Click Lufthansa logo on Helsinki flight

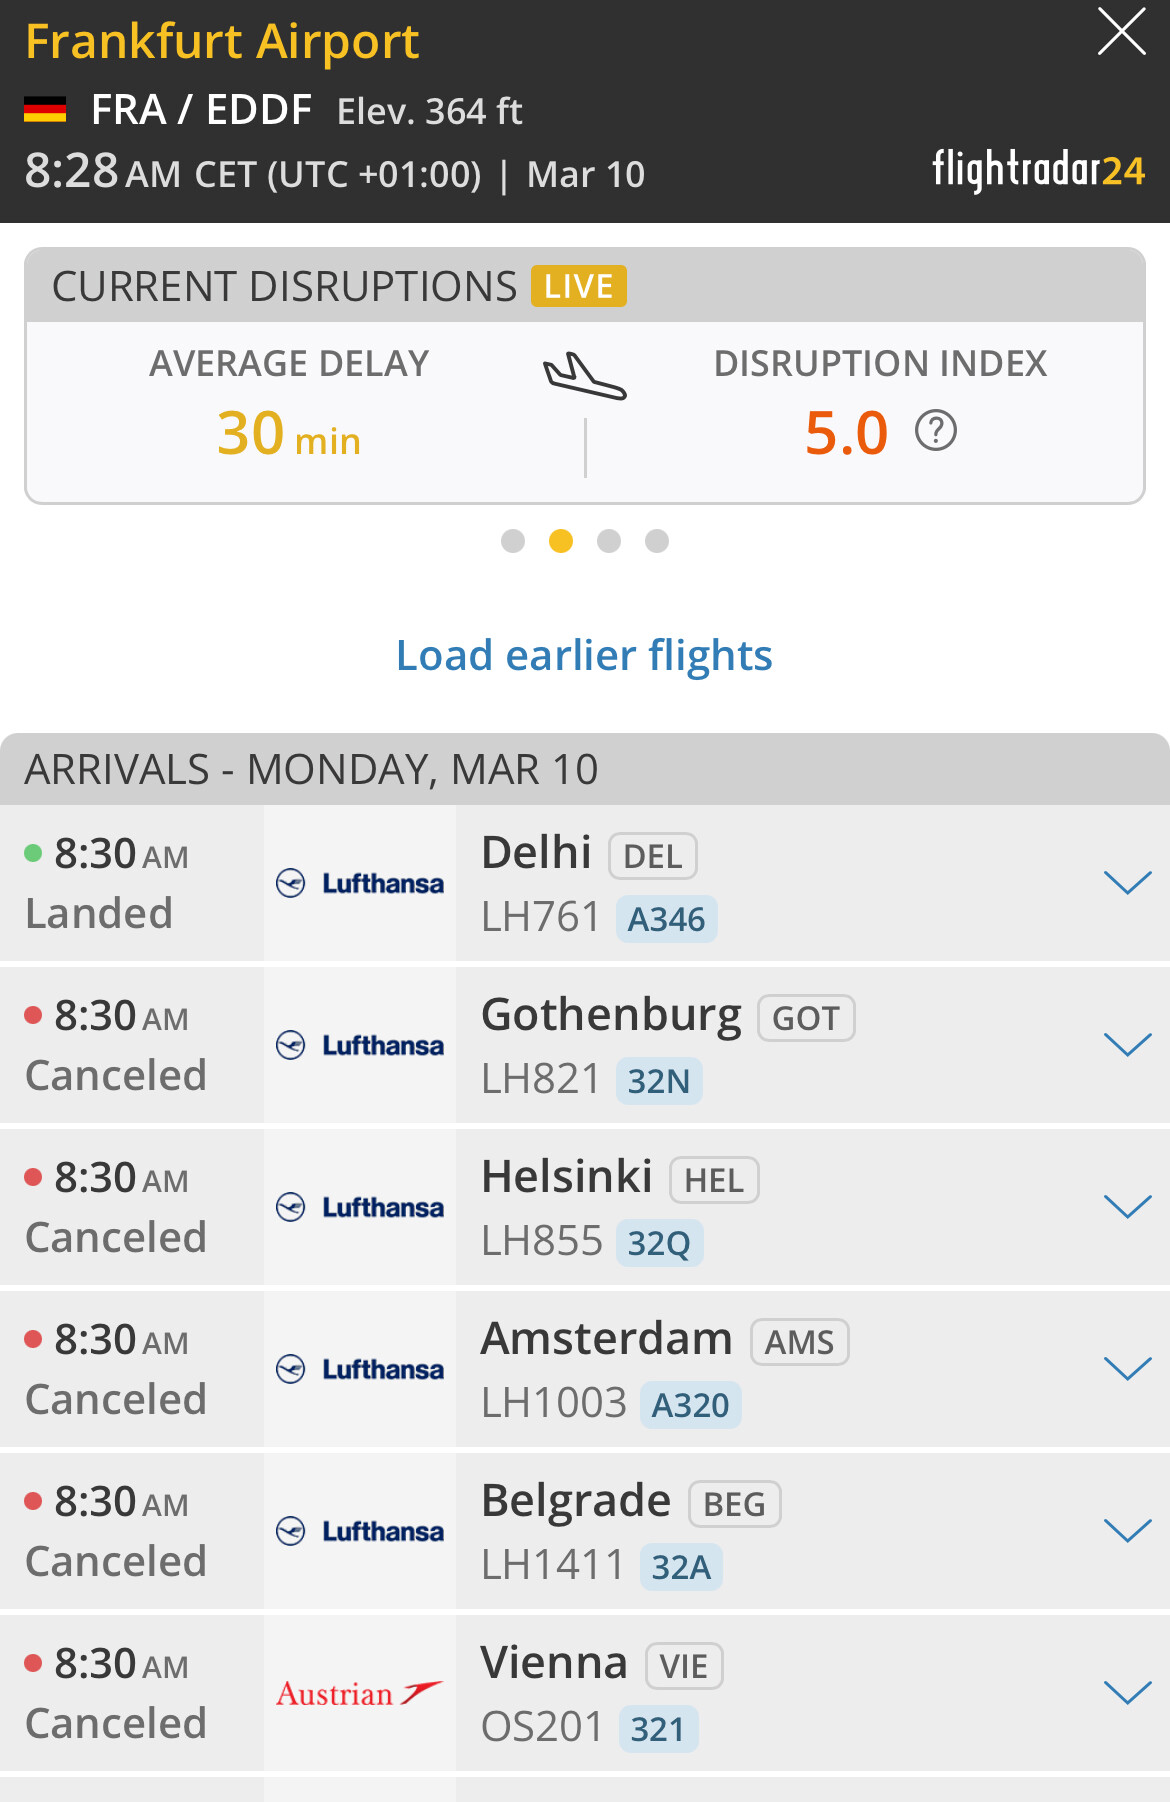click(x=360, y=1207)
